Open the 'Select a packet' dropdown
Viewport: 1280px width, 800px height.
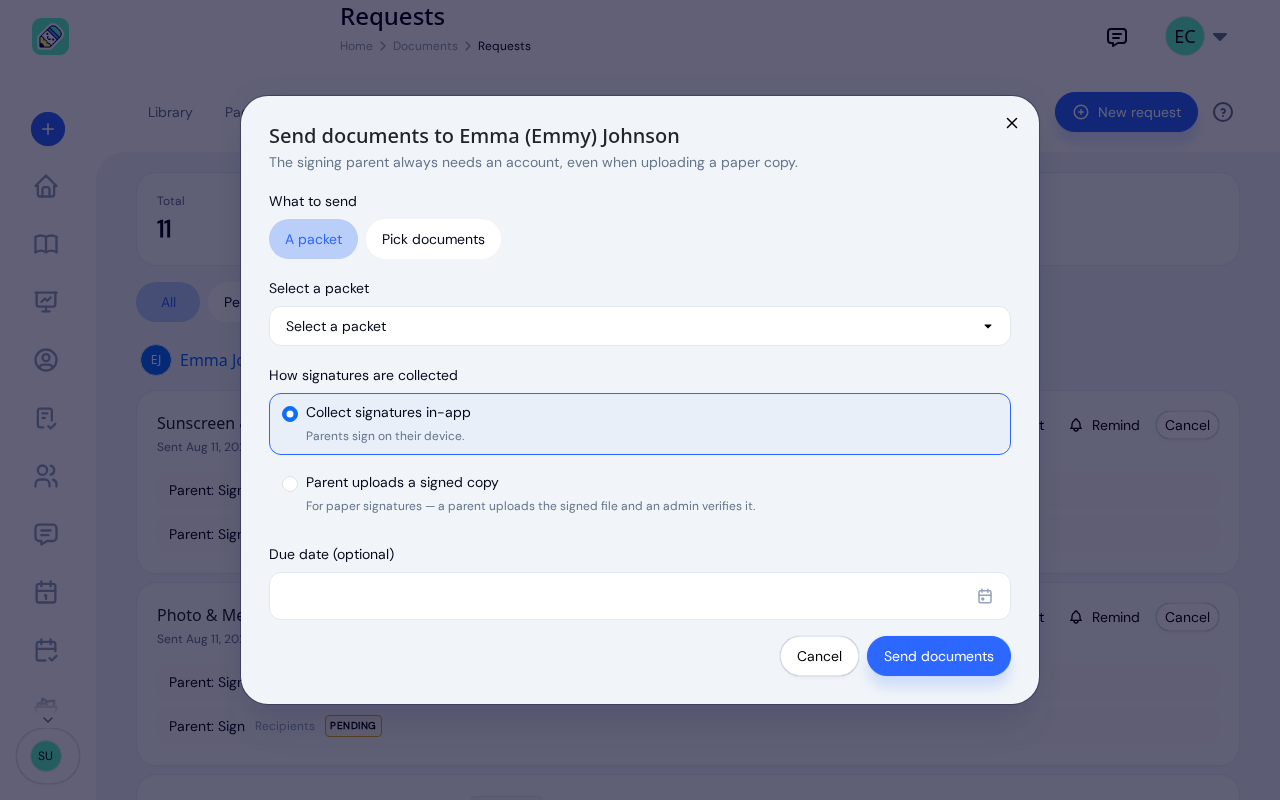tap(640, 326)
